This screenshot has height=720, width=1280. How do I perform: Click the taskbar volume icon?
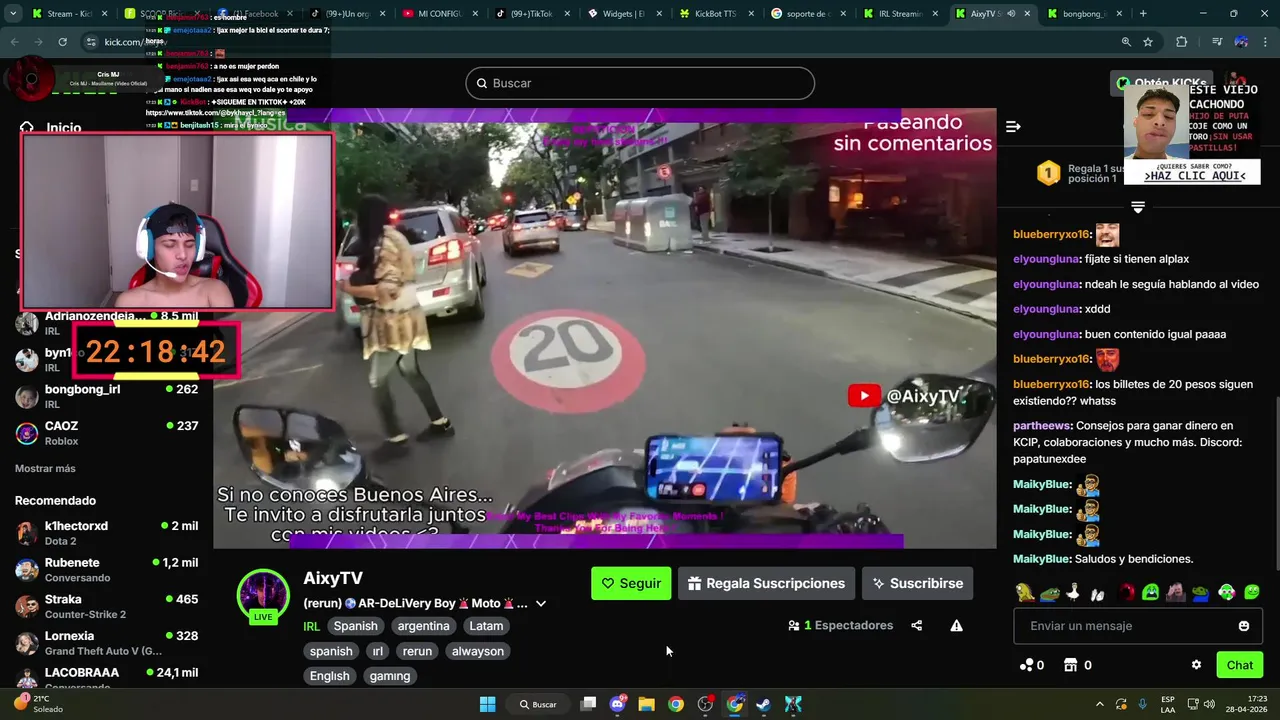point(1210,704)
